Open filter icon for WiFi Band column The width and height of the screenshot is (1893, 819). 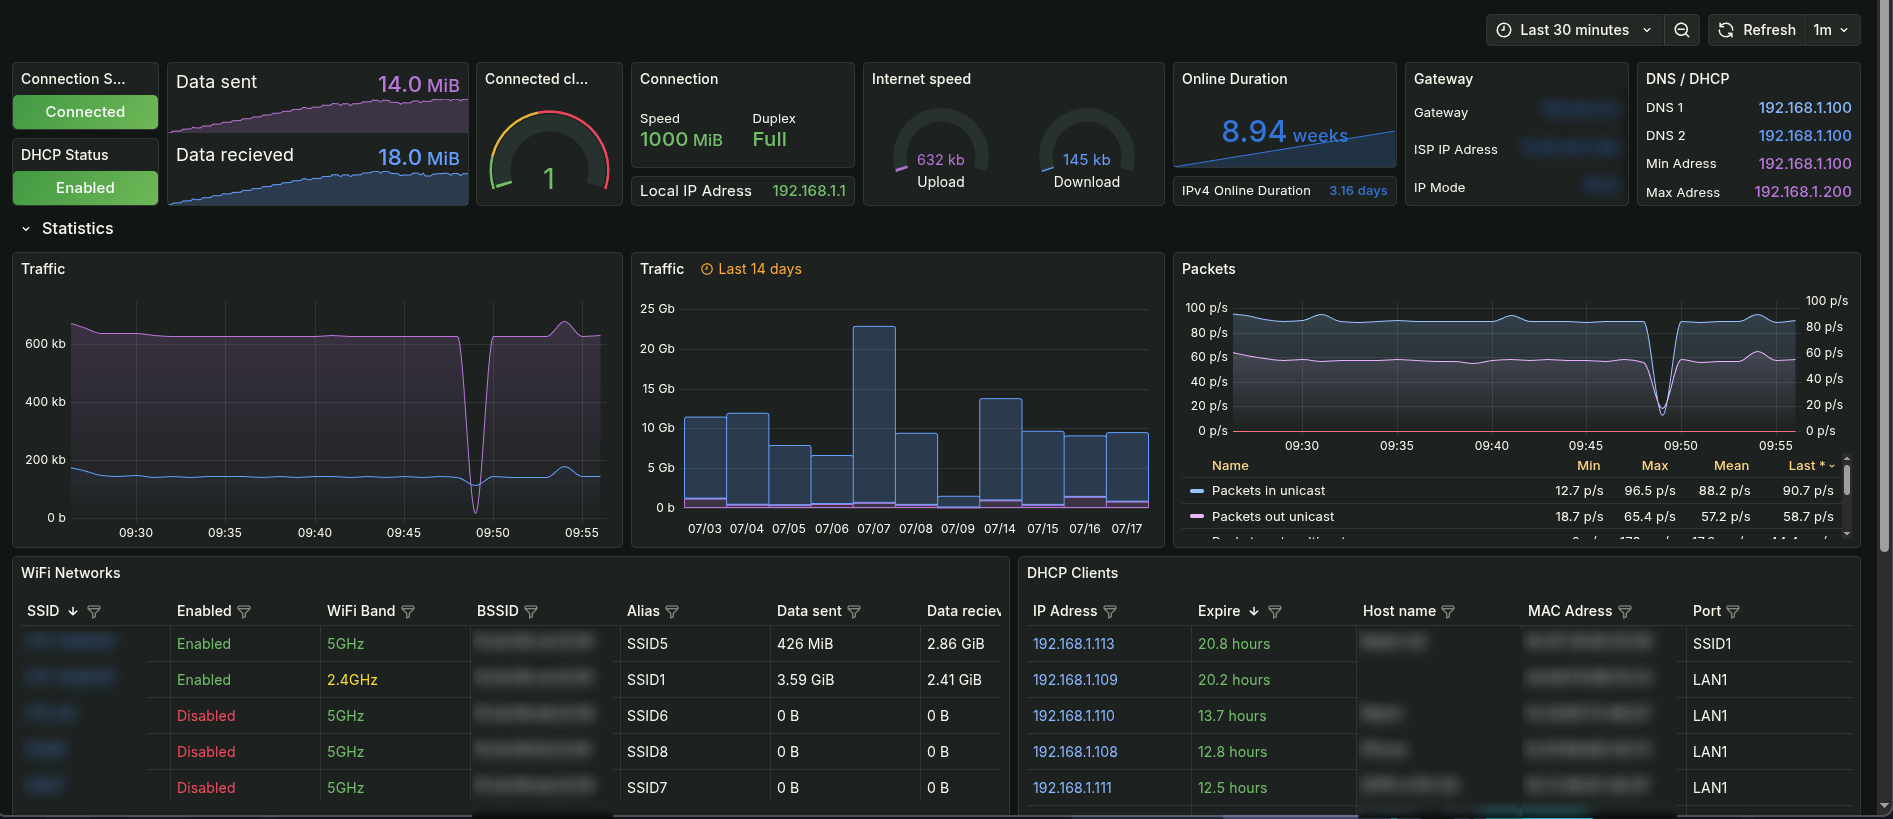pos(408,611)
